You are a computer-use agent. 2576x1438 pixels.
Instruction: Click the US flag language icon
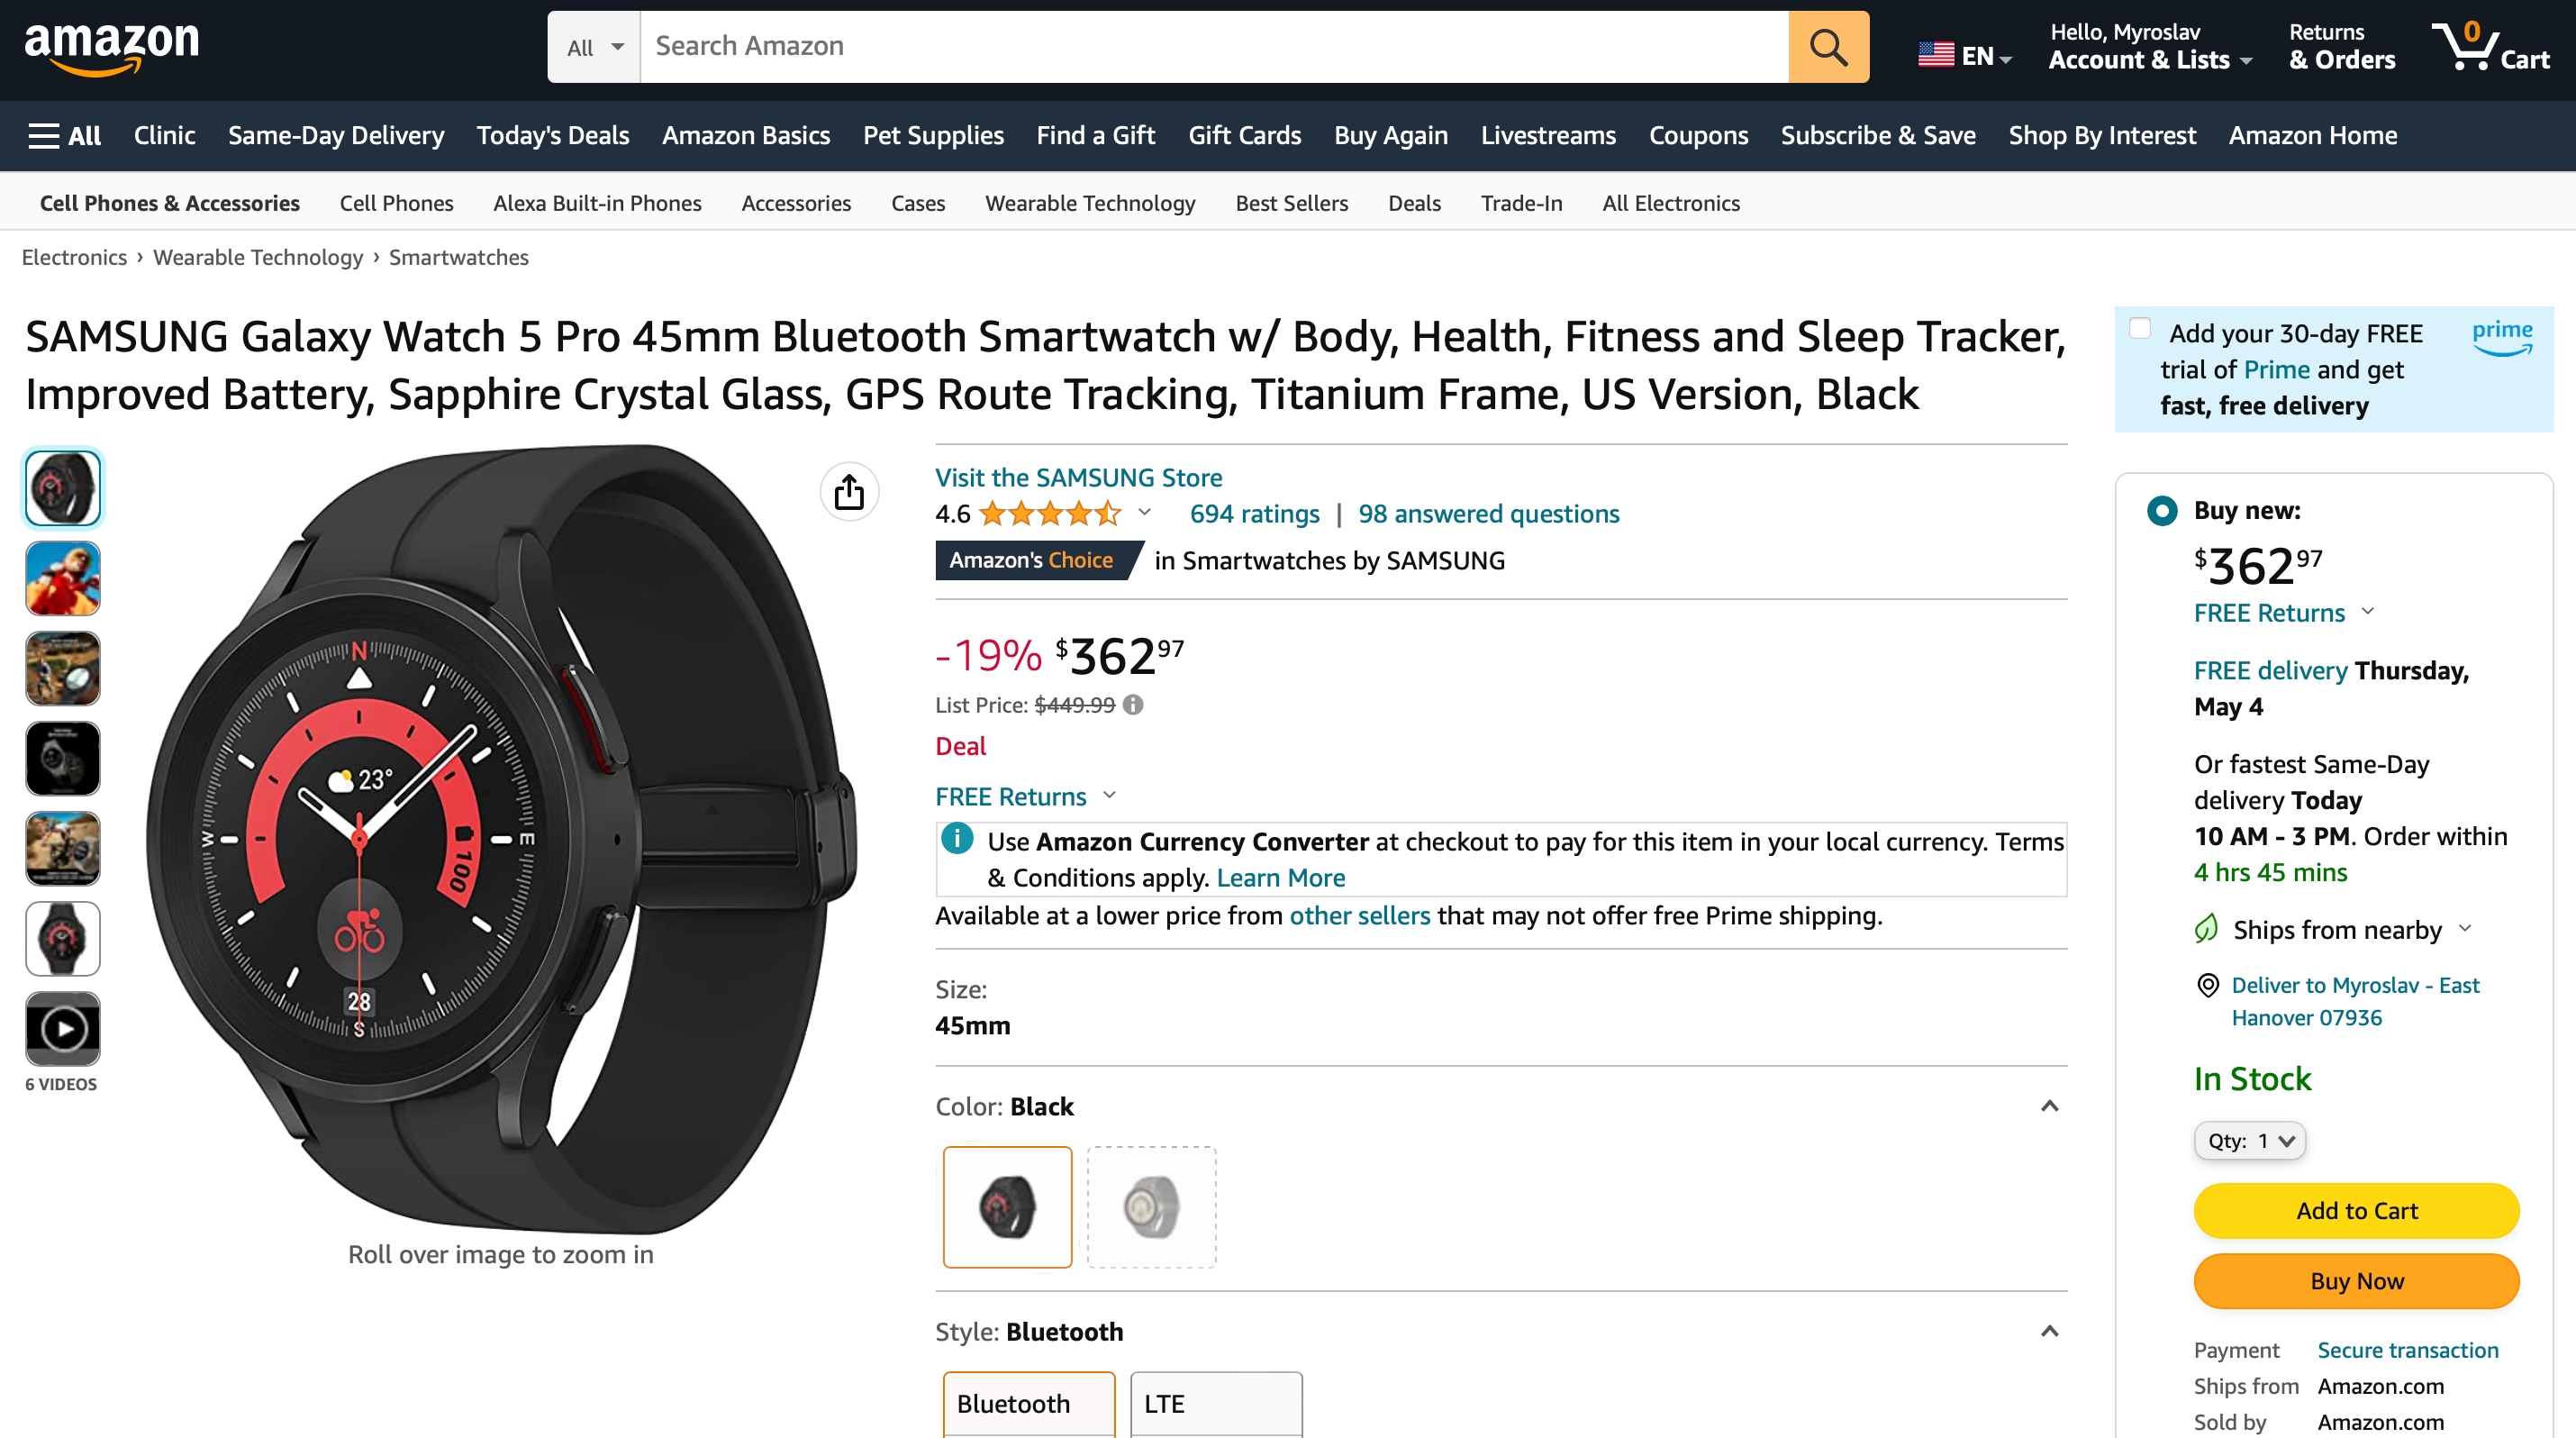(x=1935, y=55)
